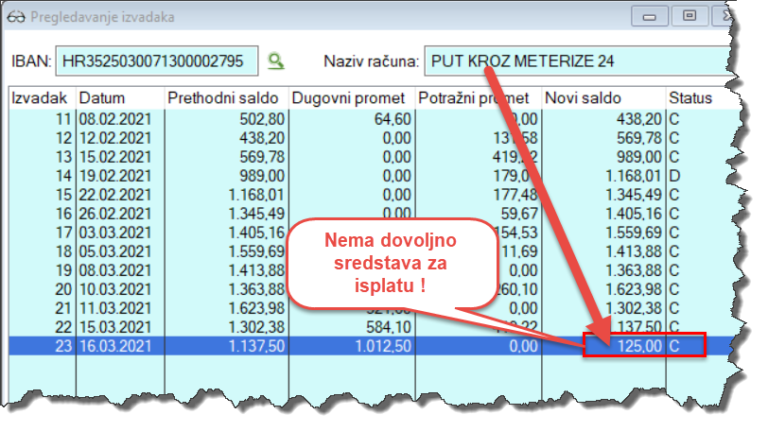768x432 pixels.
Task: Select date 10.03.2021 in row 20
Action: 116,289
